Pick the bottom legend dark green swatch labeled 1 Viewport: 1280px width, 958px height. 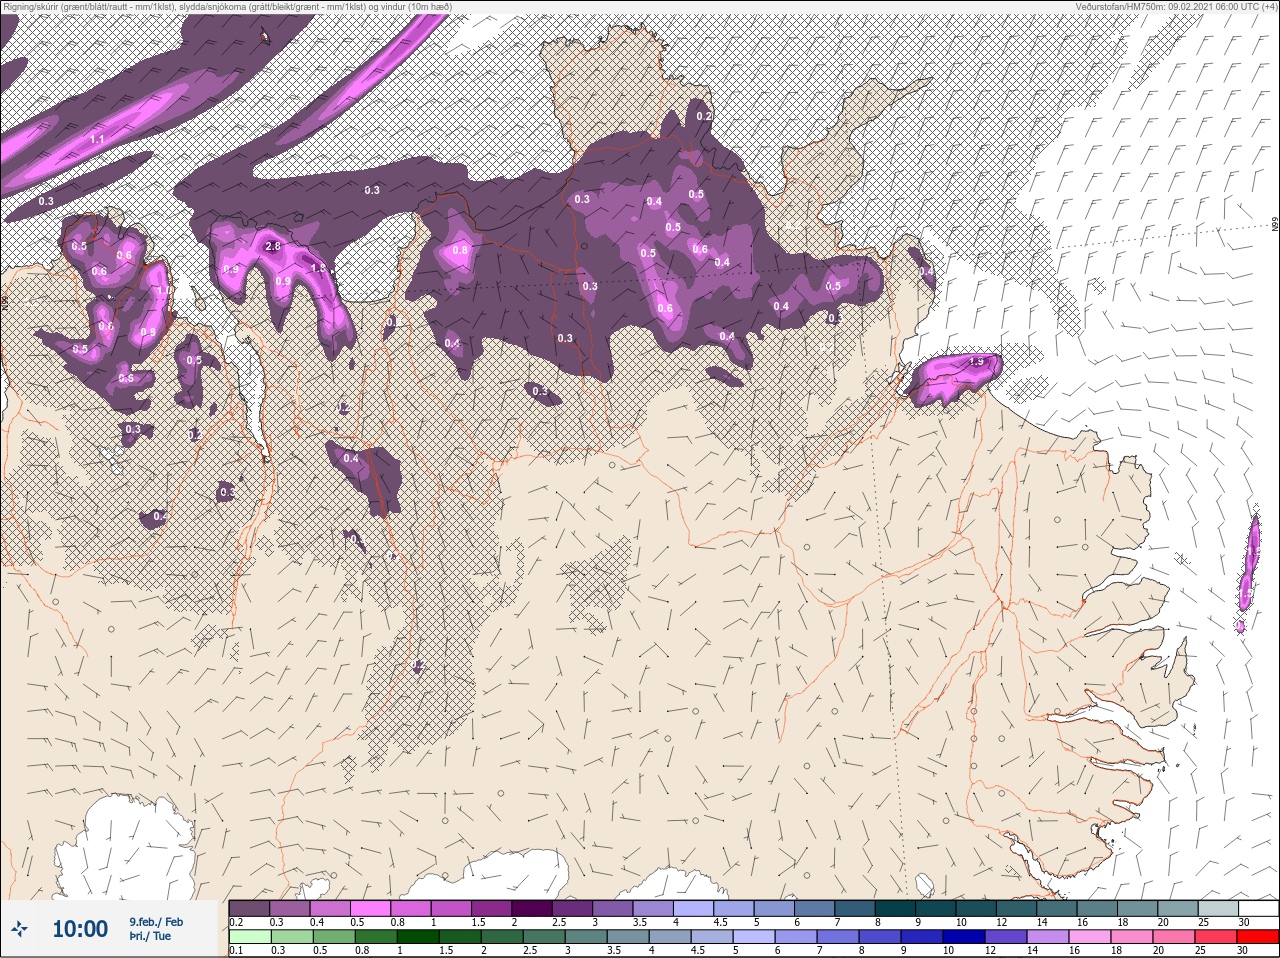417,937
